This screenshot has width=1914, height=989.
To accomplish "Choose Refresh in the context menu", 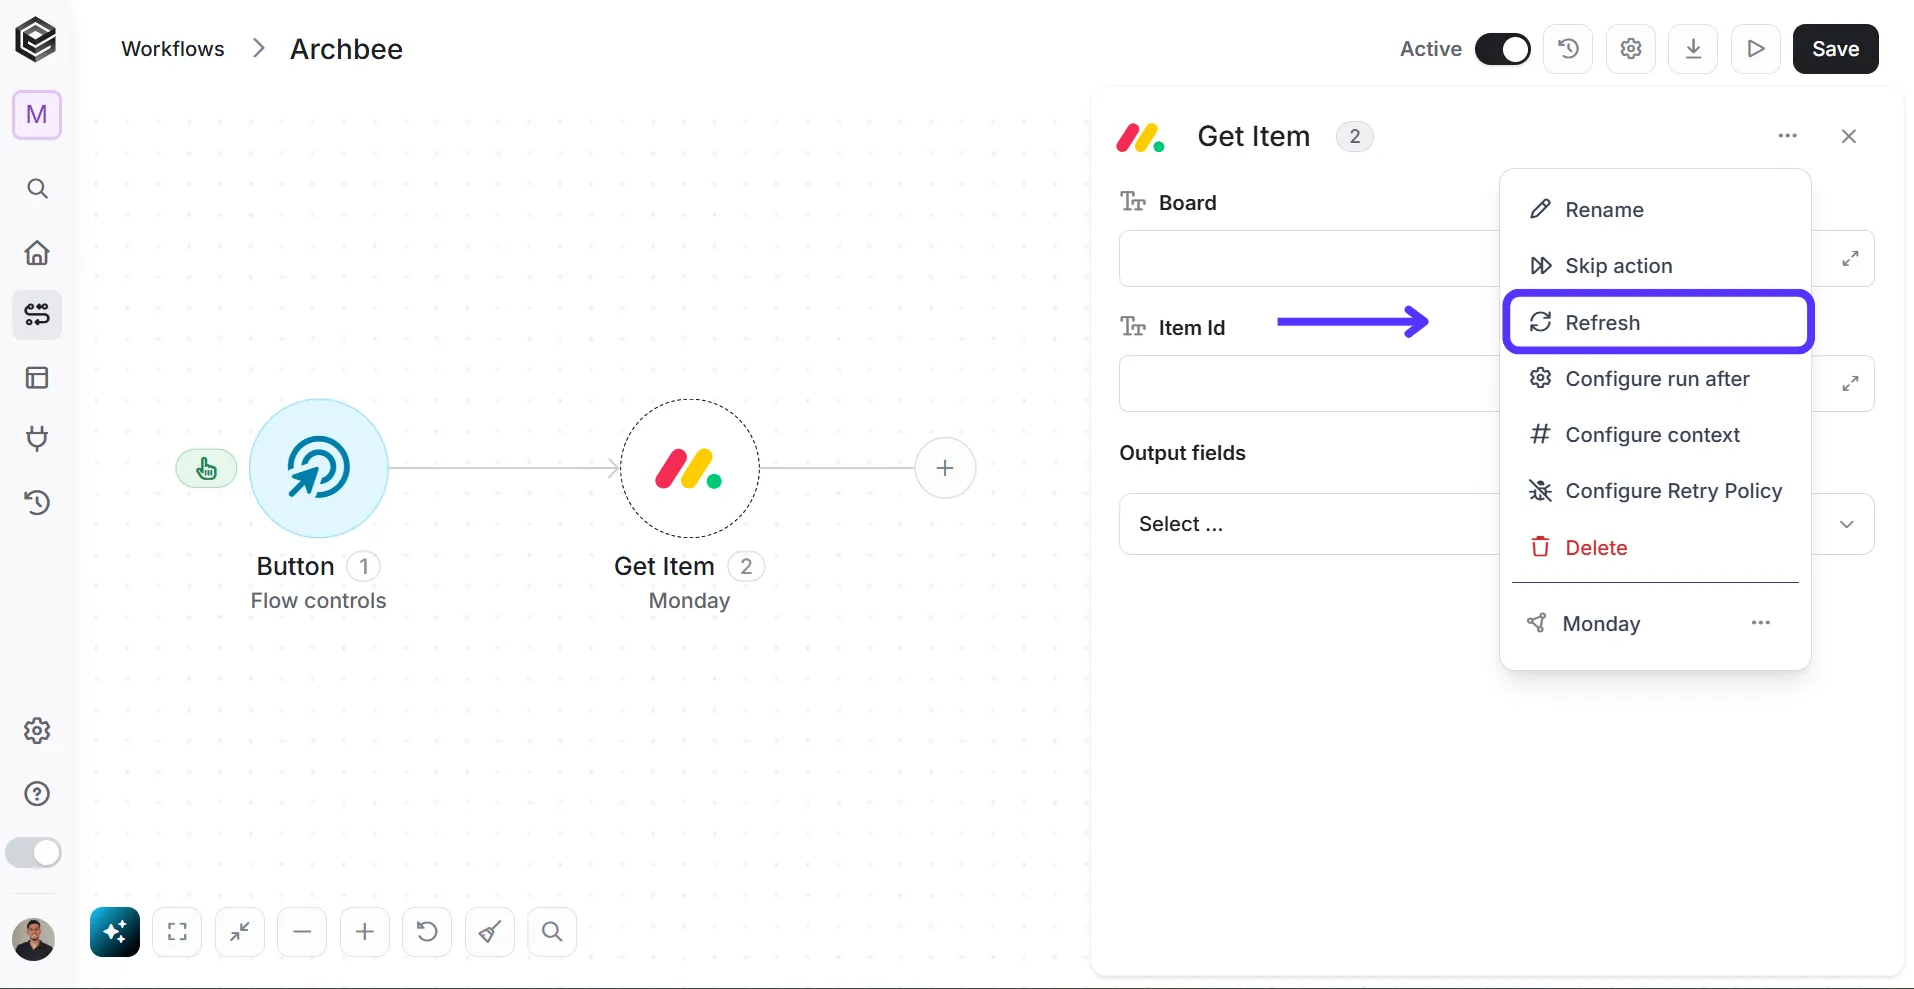I will click(1657, 322).
